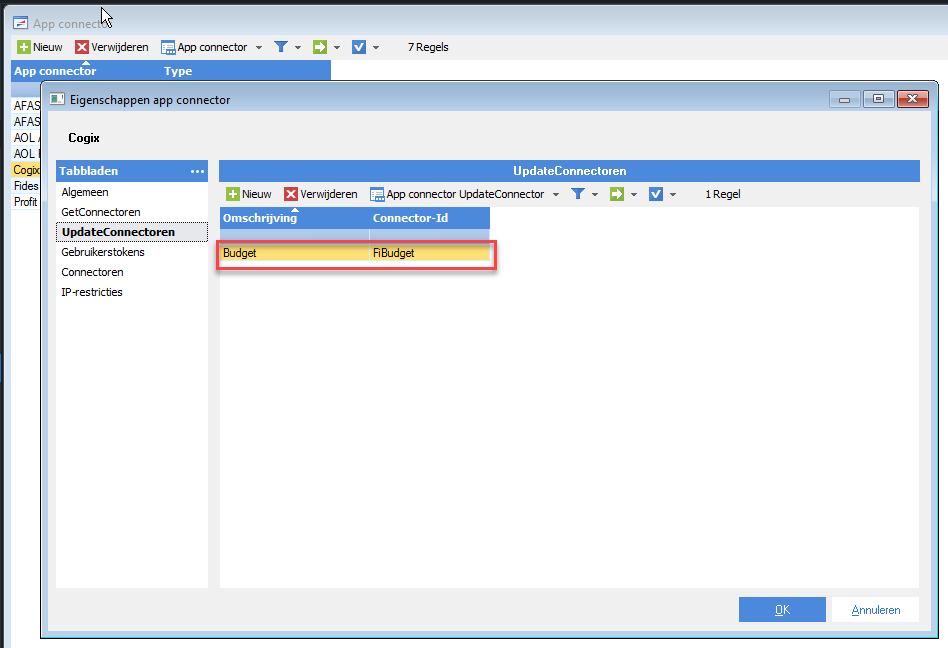Select the Cogix row in the background list
Image resolution: width=948 pixels, height=648 pixels.
pyautogui.click(x=26, y=170)
